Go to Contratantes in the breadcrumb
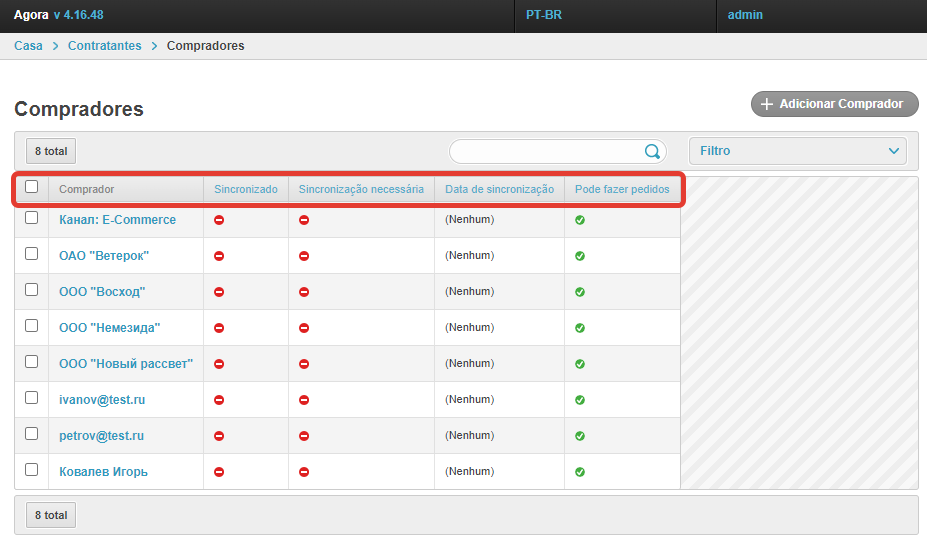 point(104,46)
